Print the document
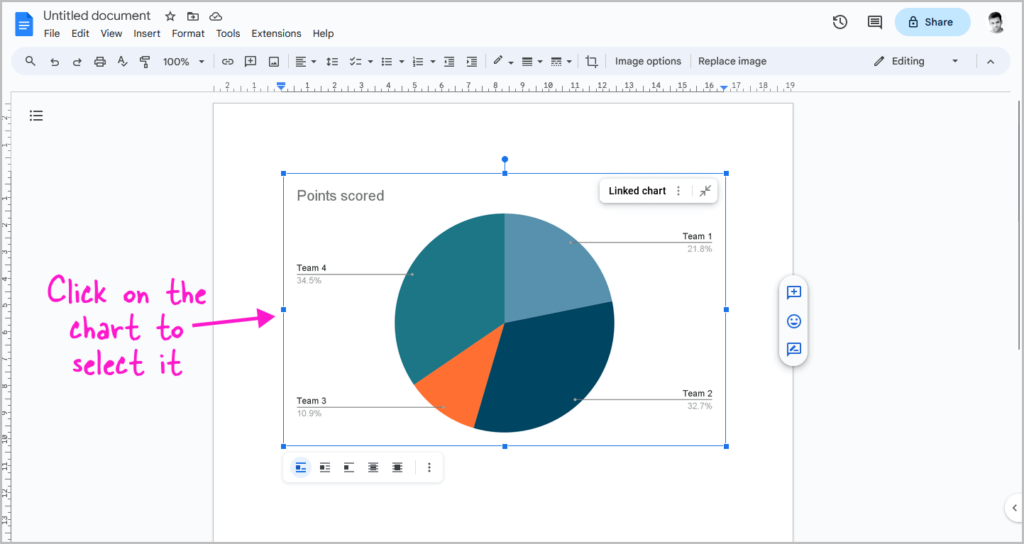Viewport: 1024px width, 544px height. (99, 61)
